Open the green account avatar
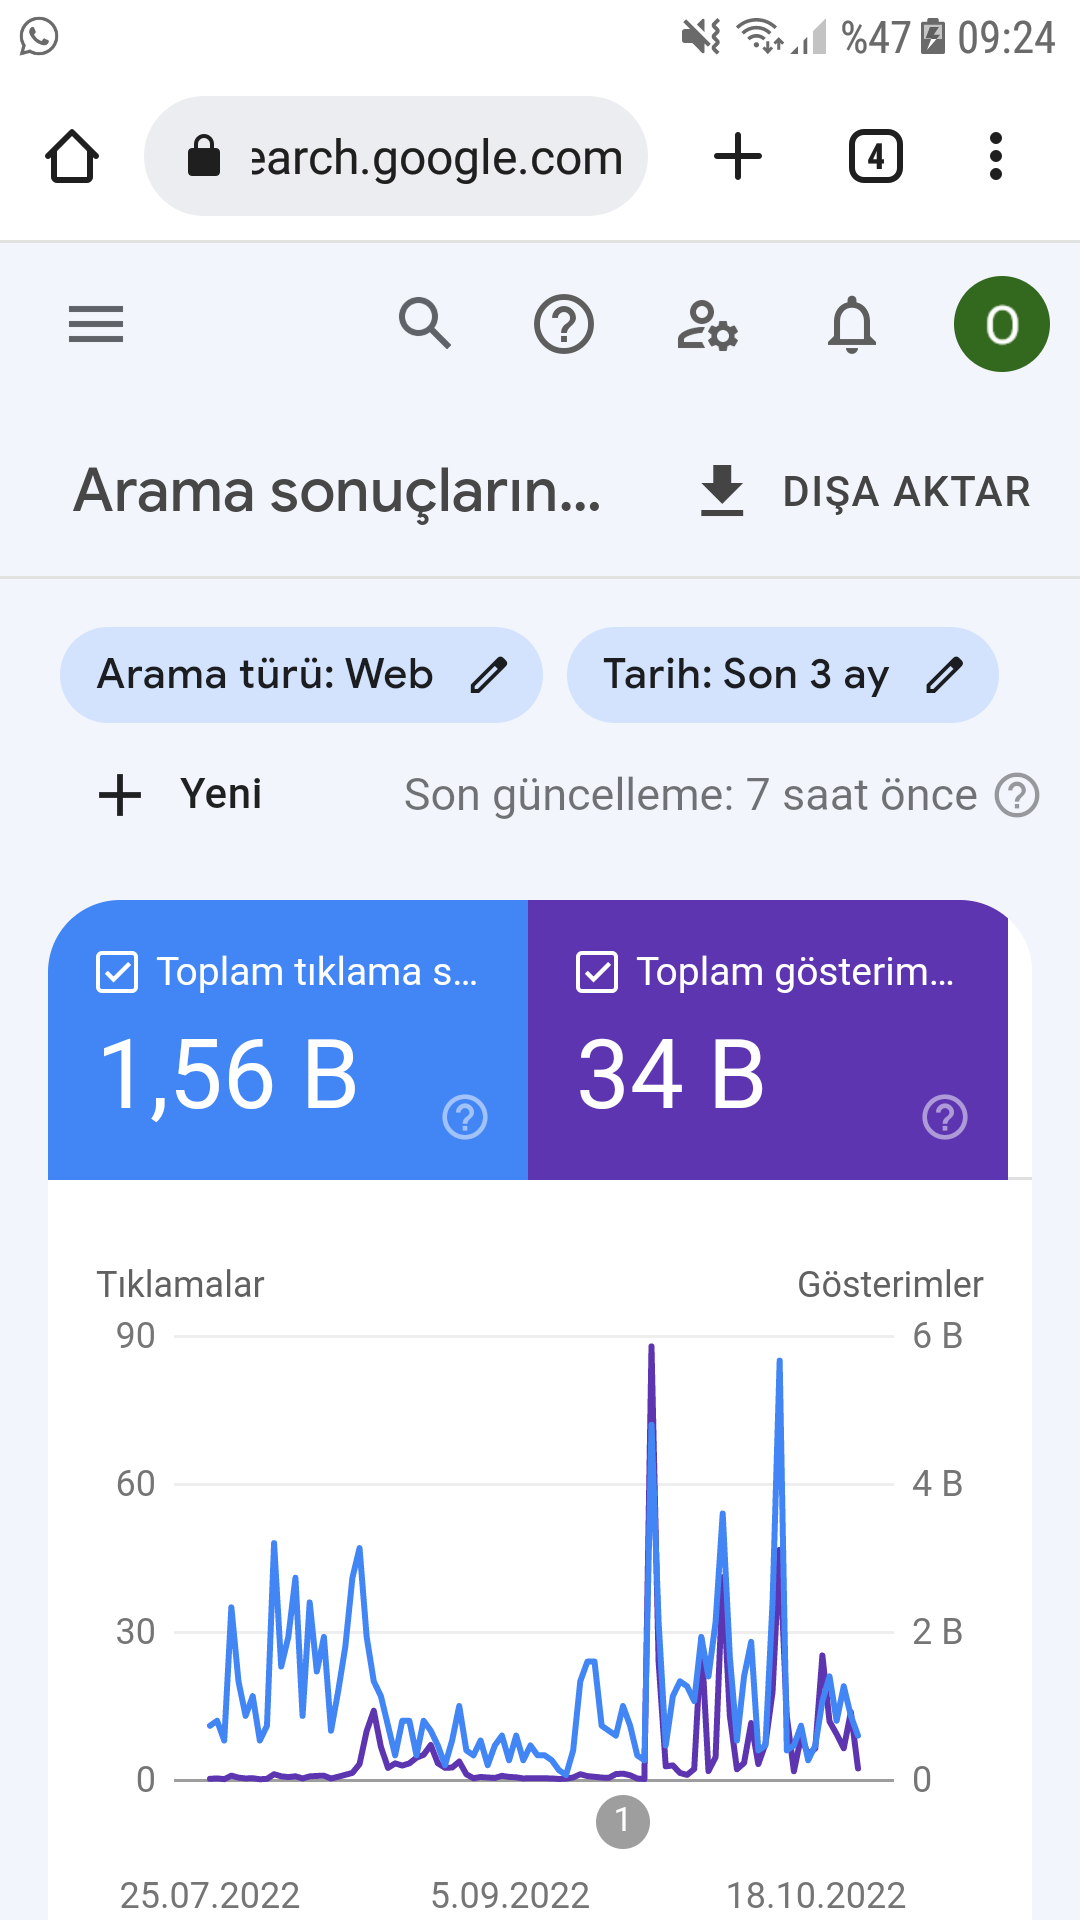The height and width of the screenshot is (1920, 1080). tap(1002, 324)
